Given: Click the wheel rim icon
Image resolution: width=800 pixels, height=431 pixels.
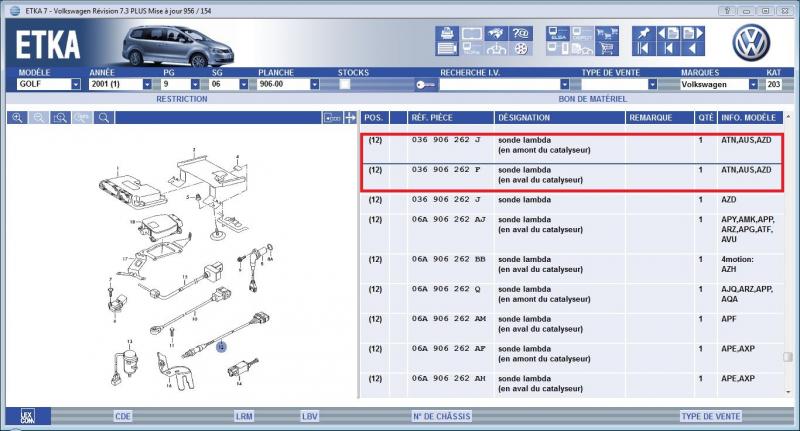Looking at the screenshot, I should pyautogui.click(x=520, y=49).
